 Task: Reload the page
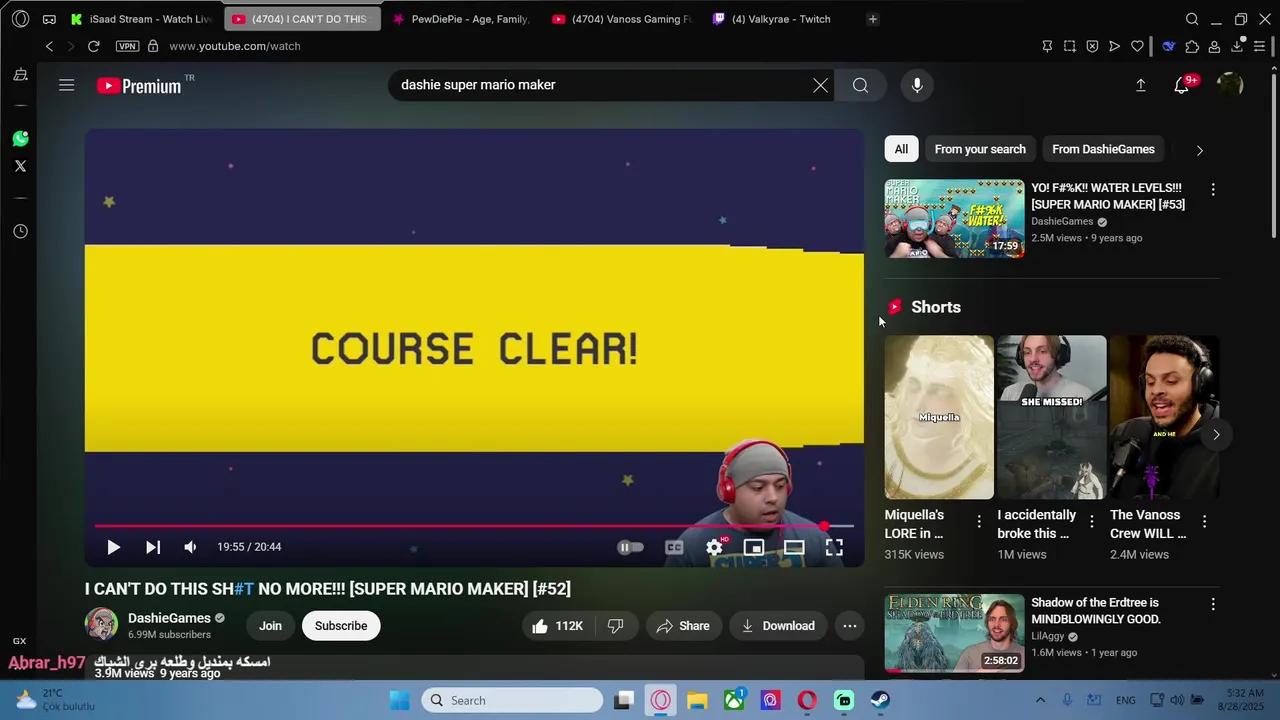(93, 46)
